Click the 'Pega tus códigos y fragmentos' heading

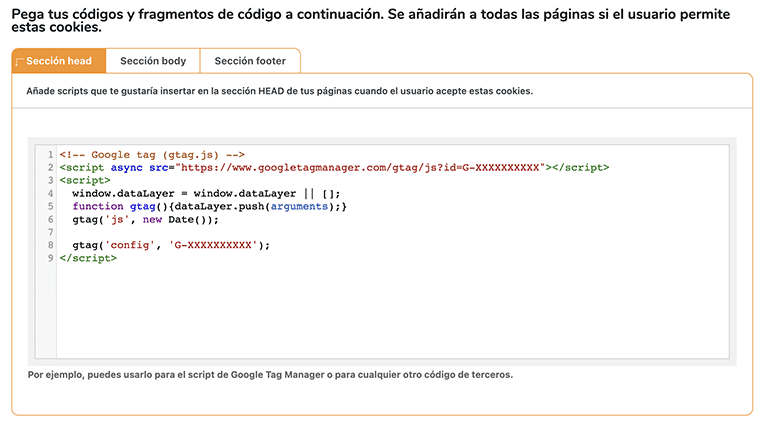click(371, 21)
